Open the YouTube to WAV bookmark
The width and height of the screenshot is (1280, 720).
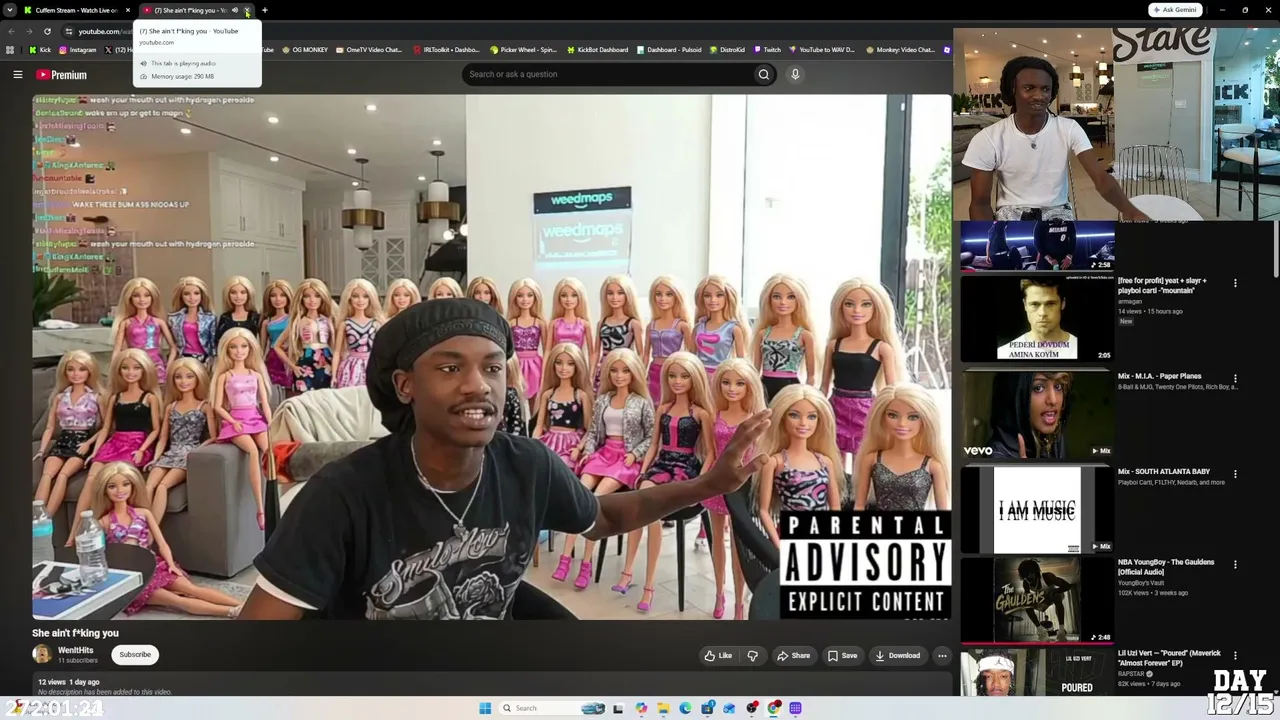(x=822, y=50)
